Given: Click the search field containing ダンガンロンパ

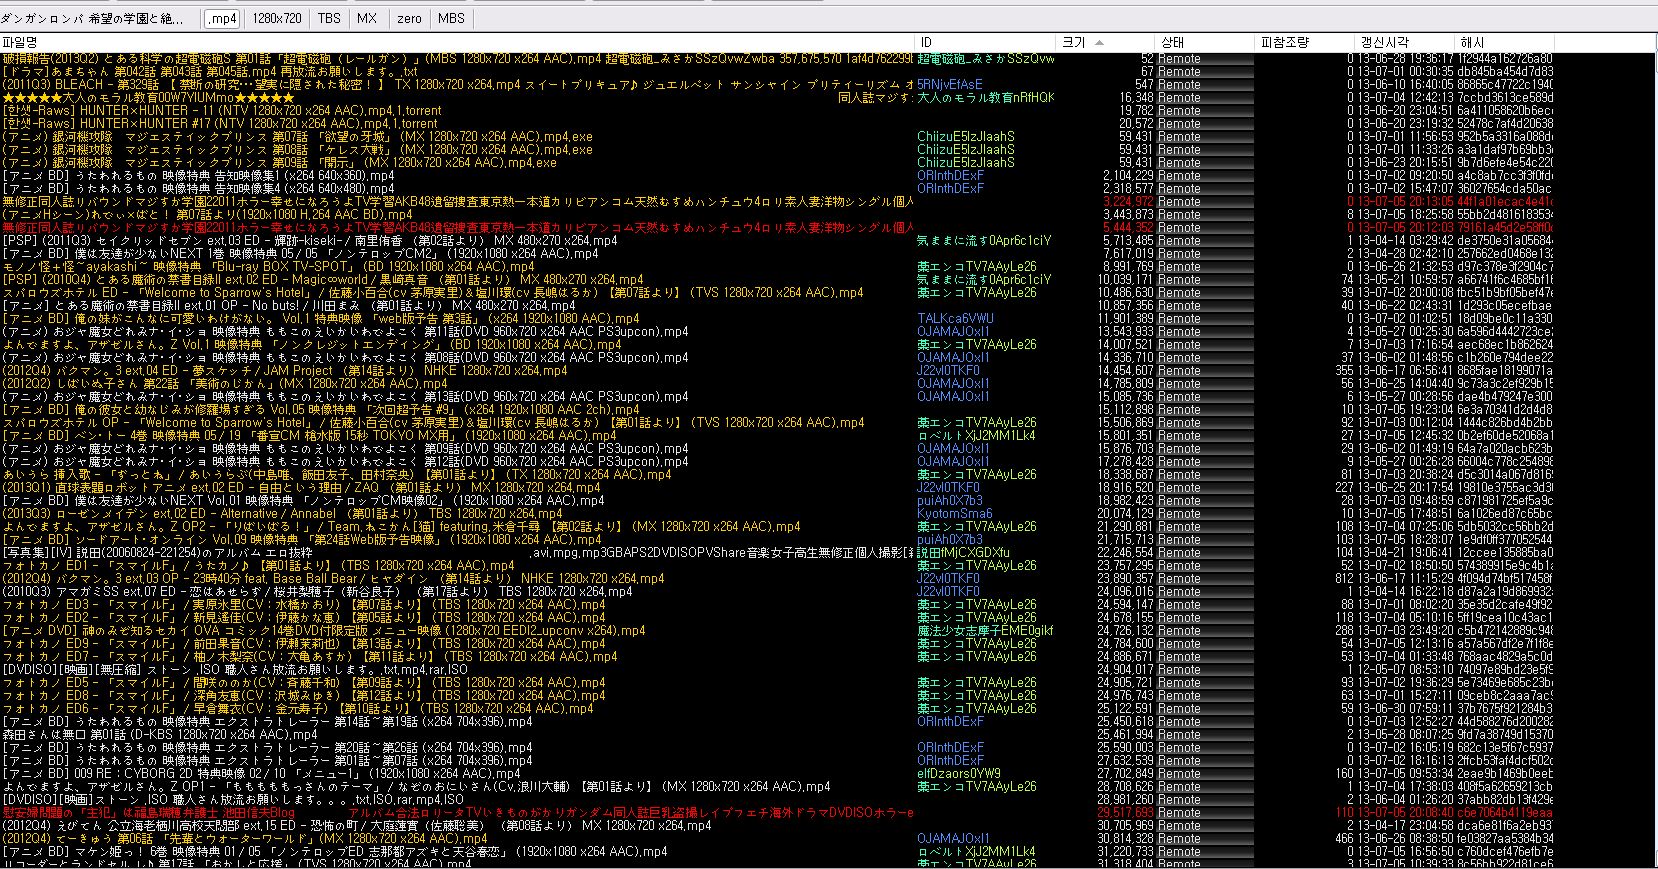Looking at the screenshot, I should click(x=100, y=18).
